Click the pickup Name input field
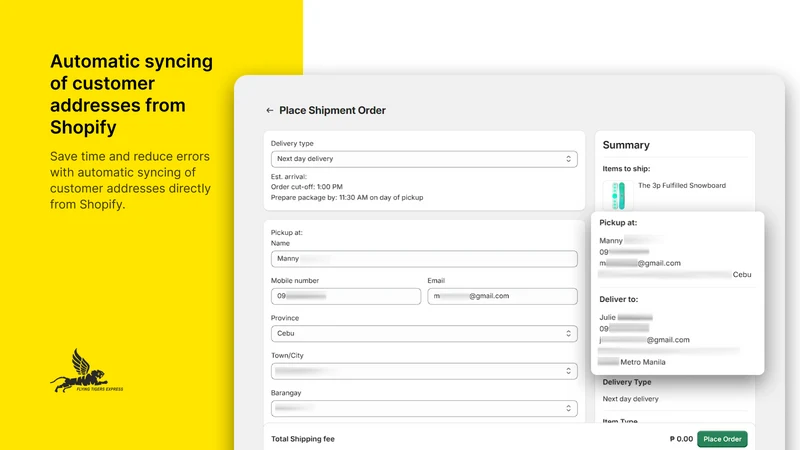Image resolution: width=800 pixels, height=450 pixels. point(424,259)
